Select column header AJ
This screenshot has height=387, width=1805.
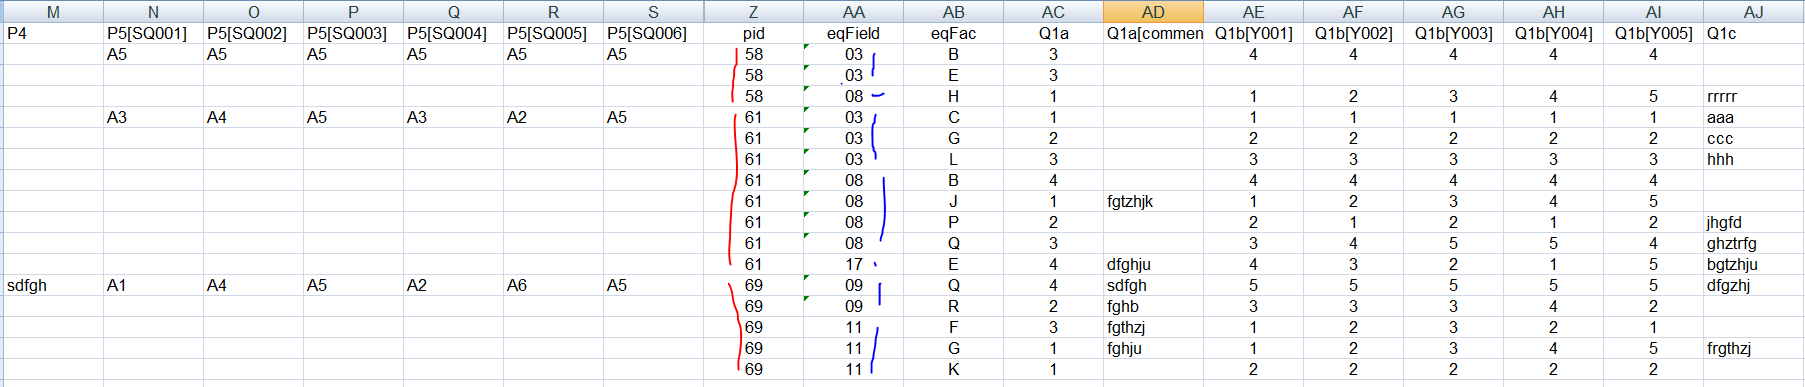tap(1753, 12)
